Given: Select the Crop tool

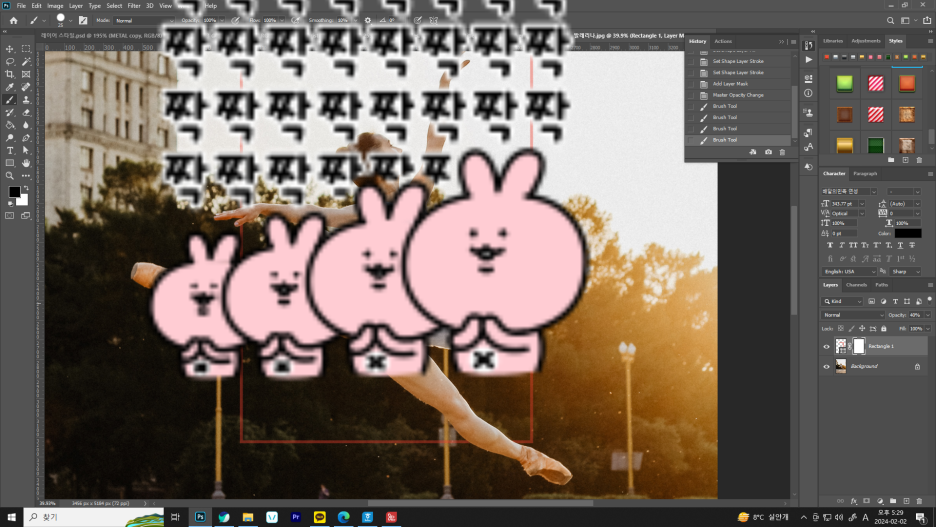Looking at the screenshot, I should 10,75.
